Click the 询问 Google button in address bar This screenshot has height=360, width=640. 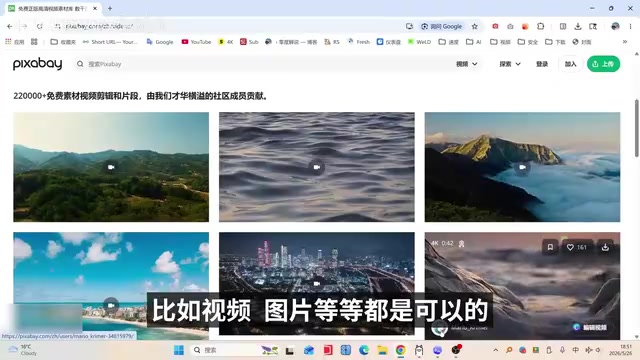pos(442,26)
